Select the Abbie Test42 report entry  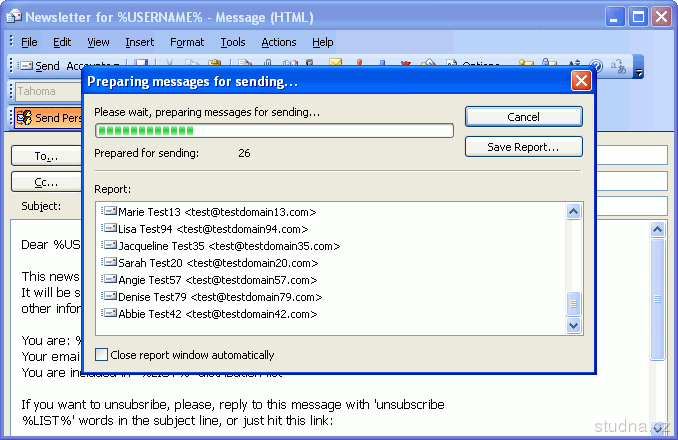tap(210, 314)
